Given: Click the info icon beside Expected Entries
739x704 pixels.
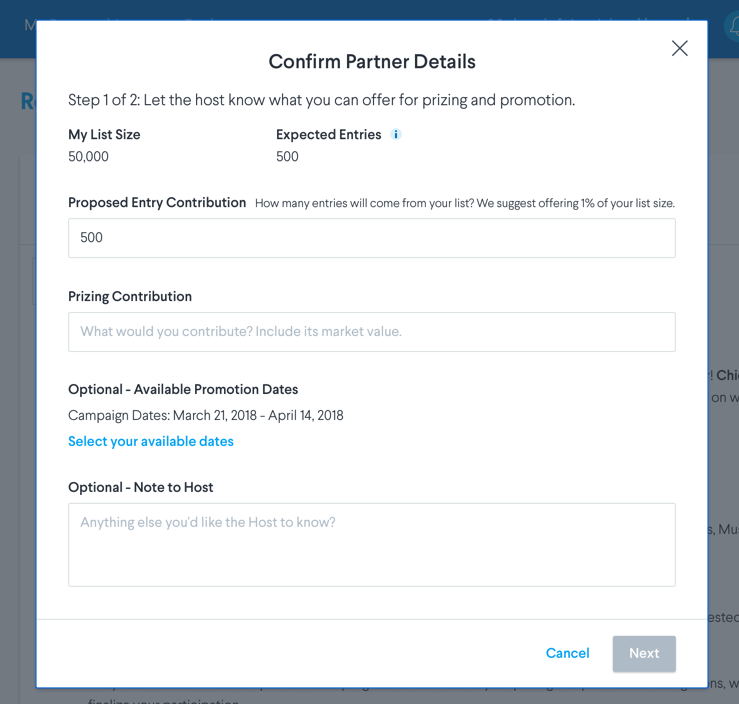Looking at the screenshot, I should coord(396,134).
